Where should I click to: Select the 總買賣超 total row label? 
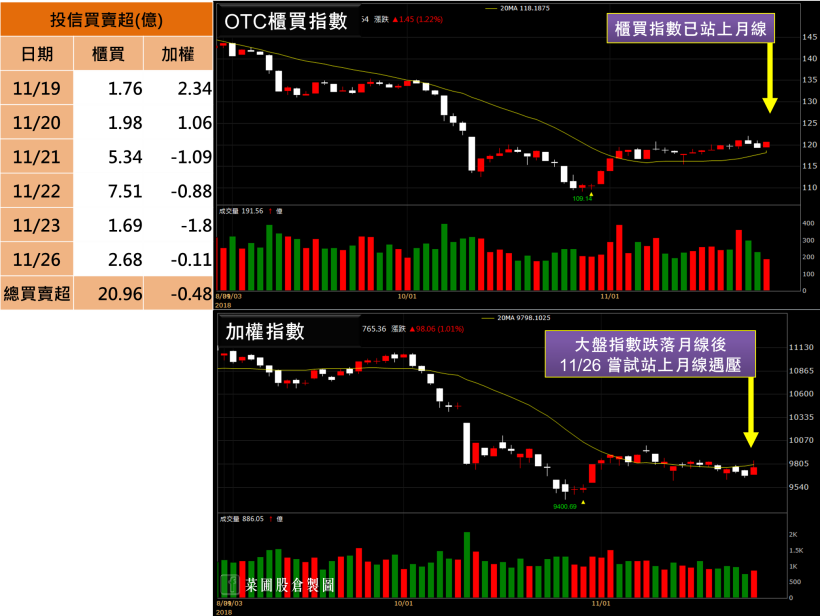[x=37, y=293]
